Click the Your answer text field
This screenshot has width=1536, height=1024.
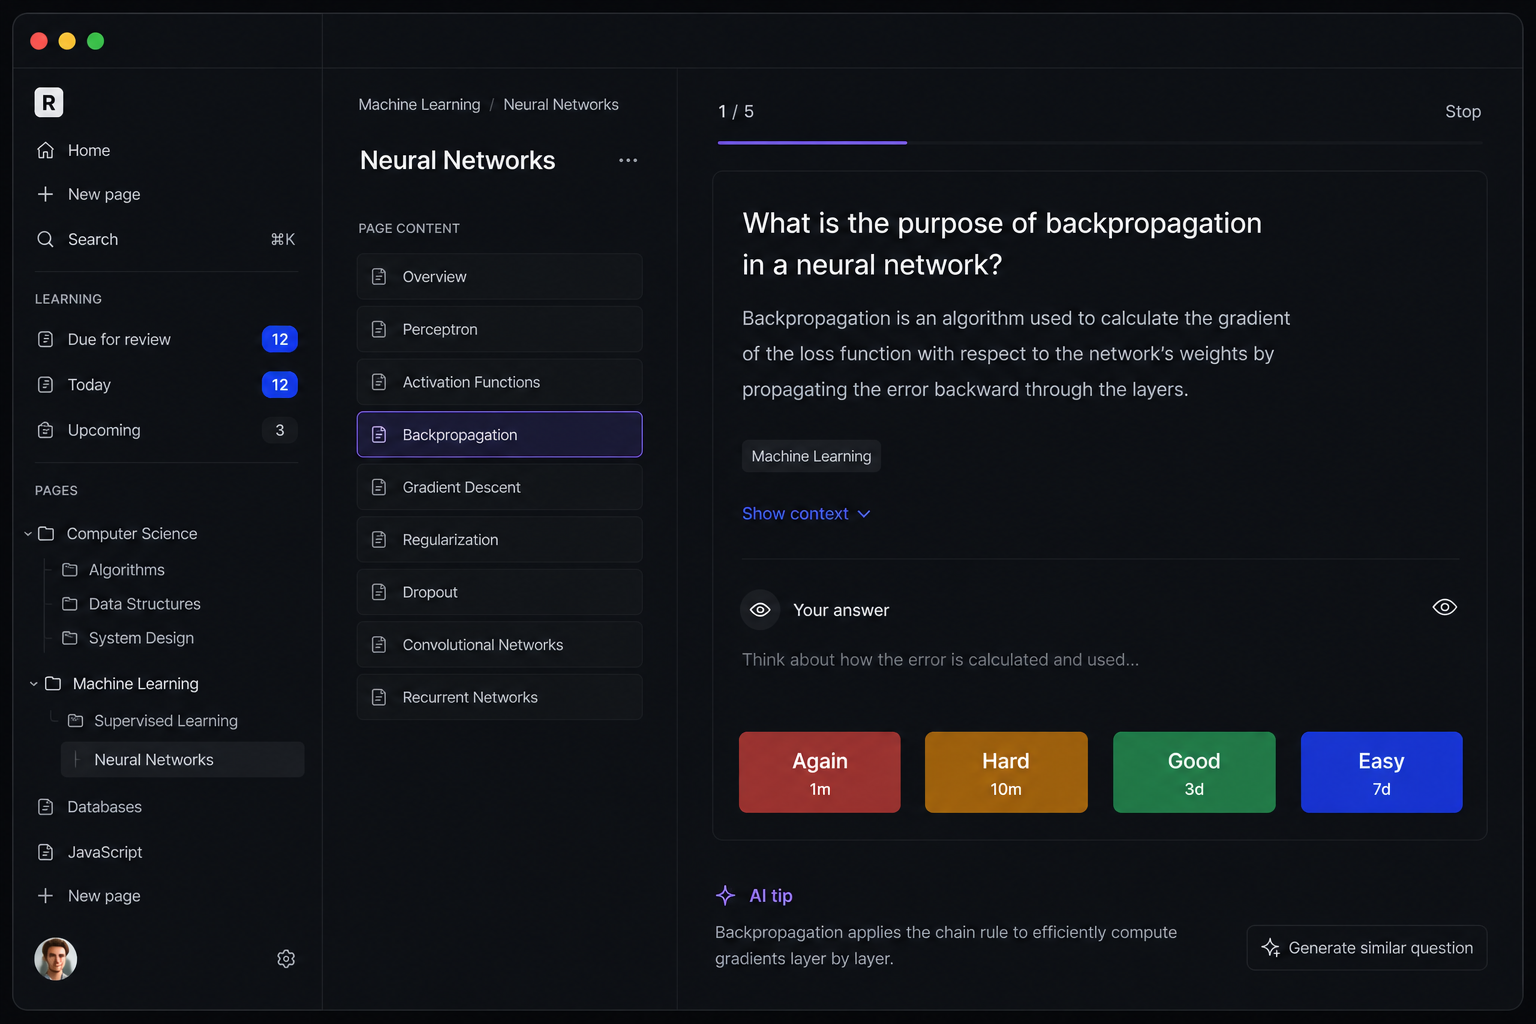coord(1100,660)
